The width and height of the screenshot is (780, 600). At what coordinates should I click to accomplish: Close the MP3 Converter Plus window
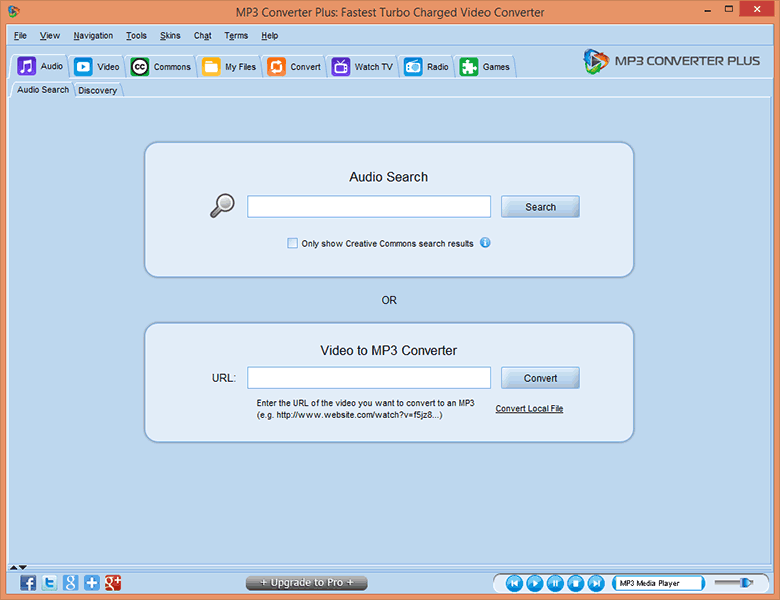pyautogui.click(x=757, y=9)
